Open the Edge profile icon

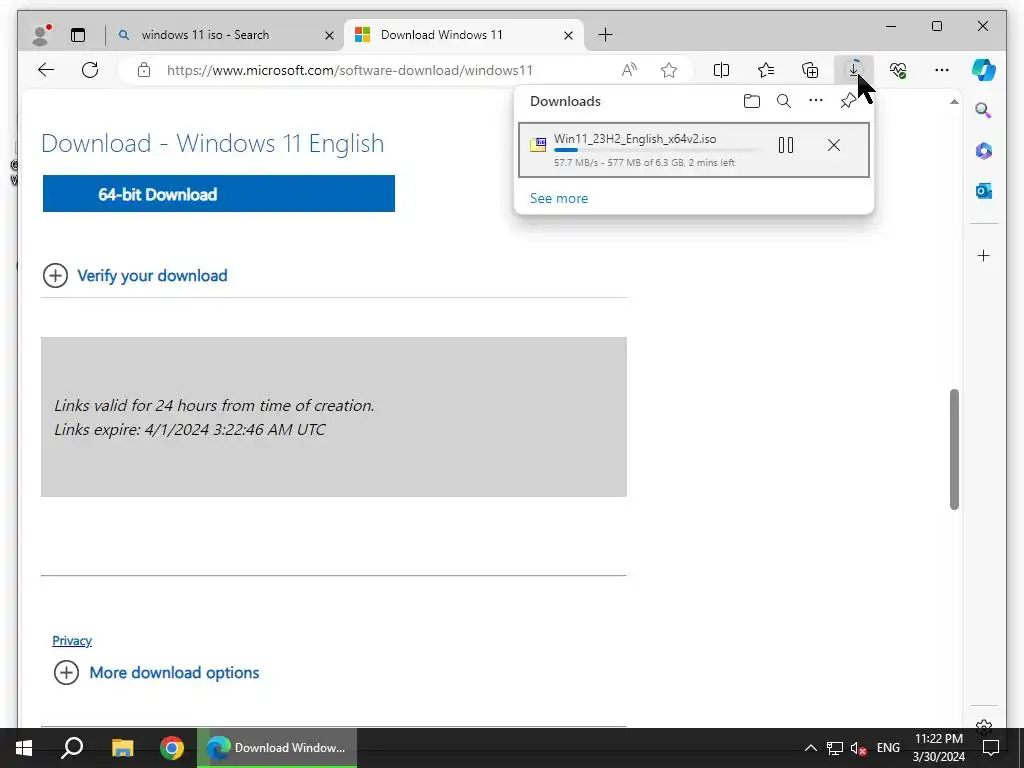41,35
